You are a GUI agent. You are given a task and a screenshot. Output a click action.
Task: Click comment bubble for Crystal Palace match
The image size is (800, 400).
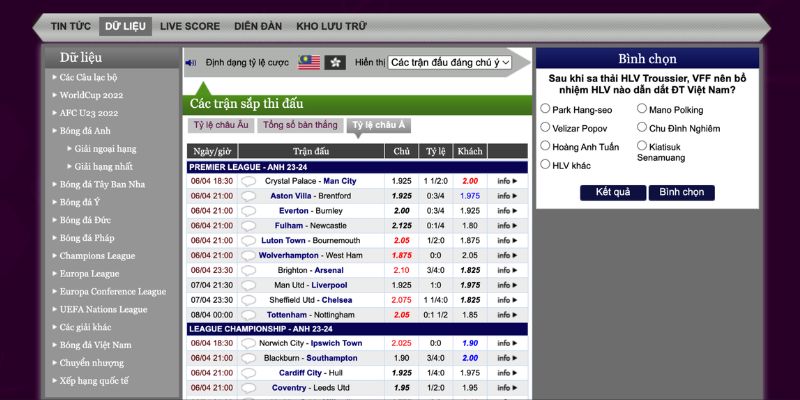click(x=249, y=181)
